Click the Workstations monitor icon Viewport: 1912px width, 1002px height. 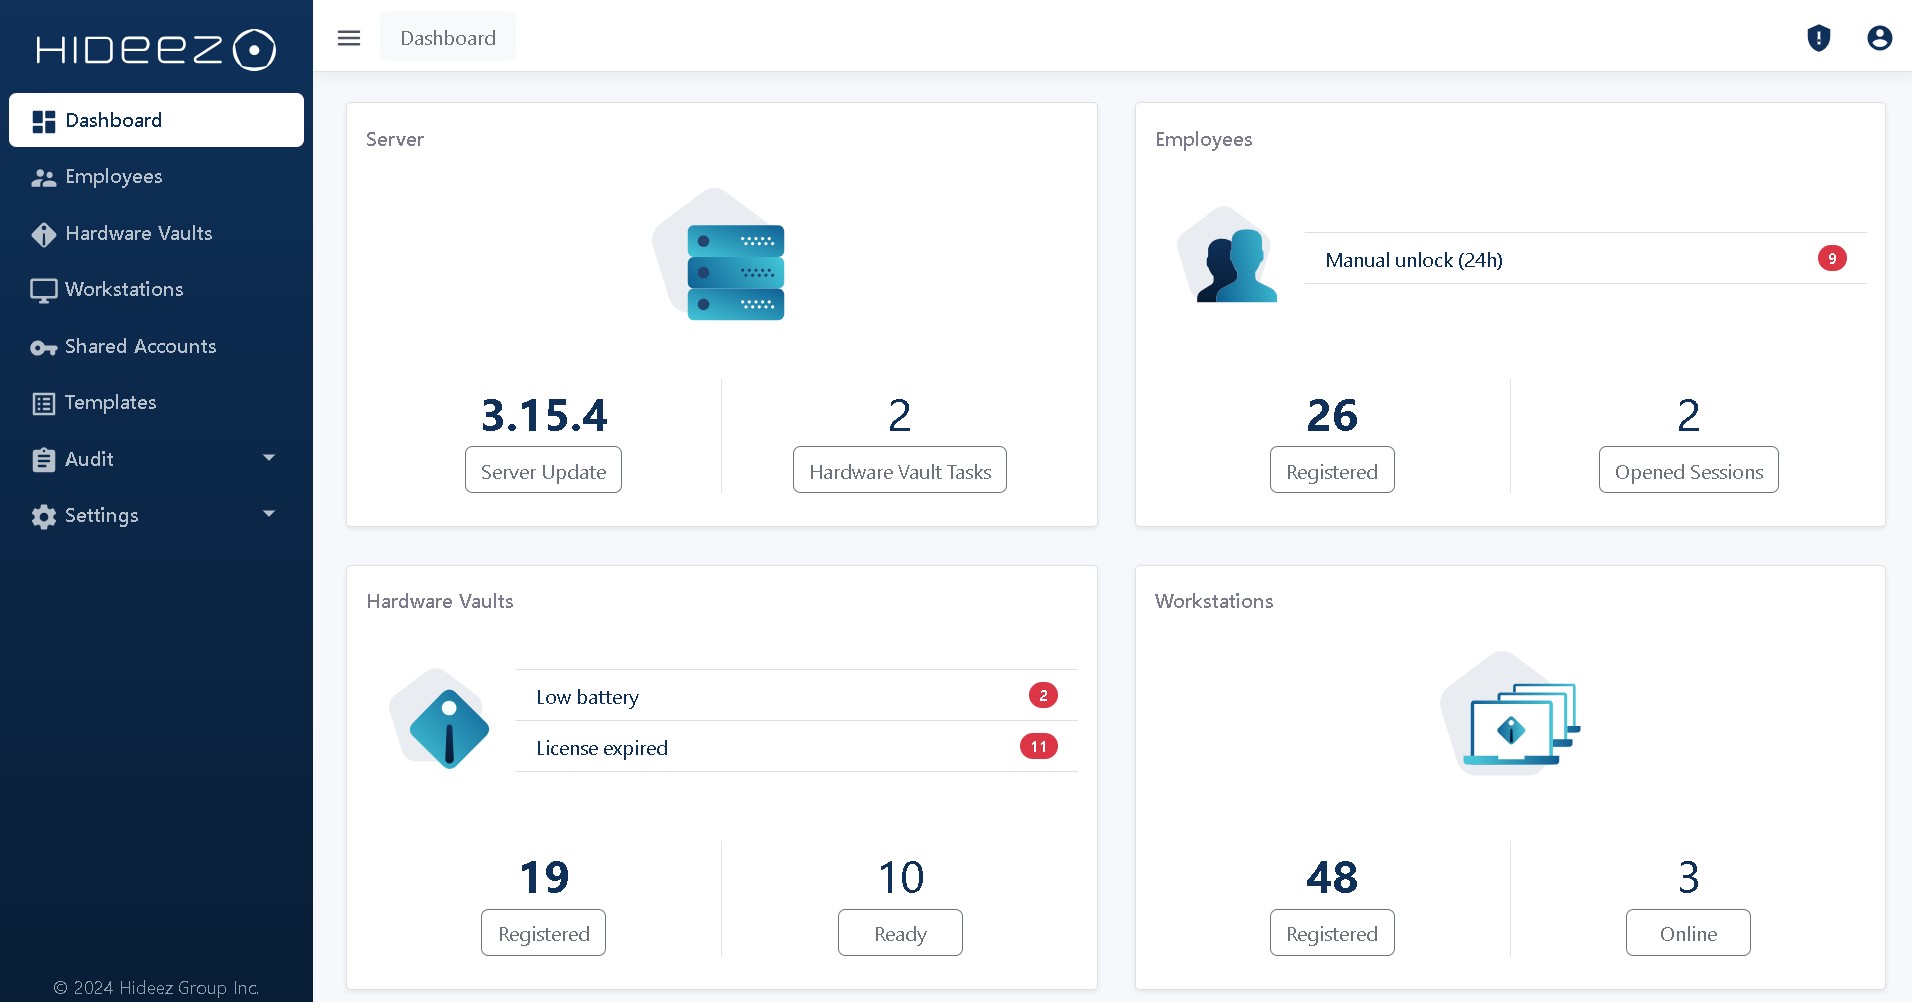coord(44,290)
